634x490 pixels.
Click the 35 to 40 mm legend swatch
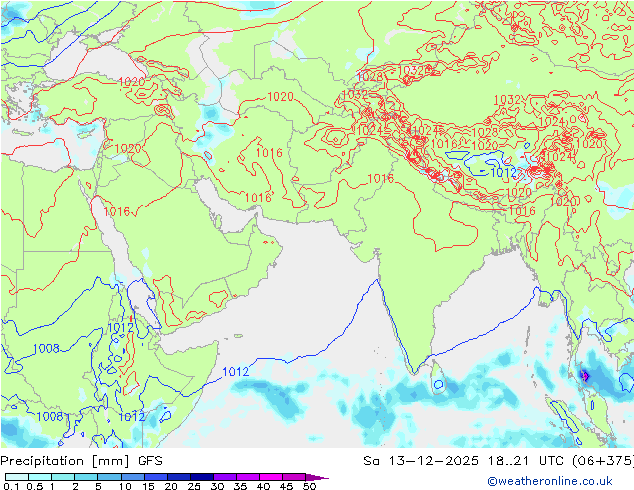point(248,477)
